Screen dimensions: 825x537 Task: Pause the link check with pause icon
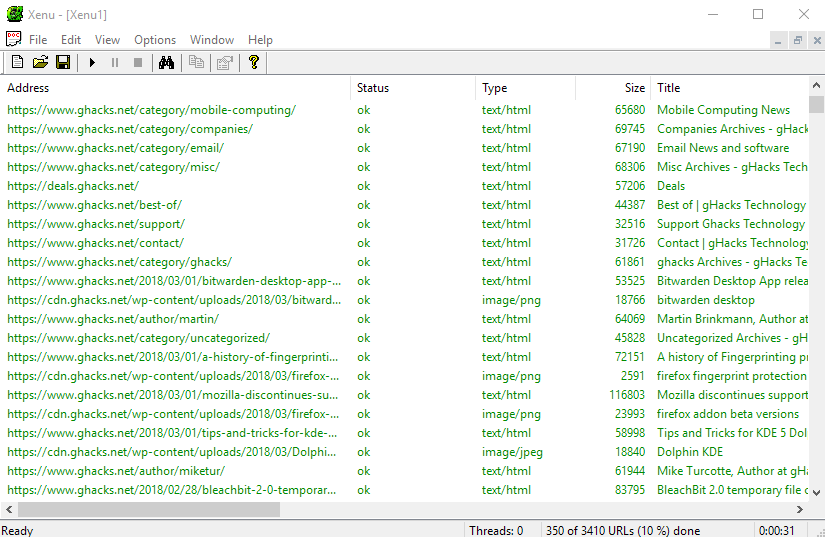pyautogui.click(x=115, y=63)
